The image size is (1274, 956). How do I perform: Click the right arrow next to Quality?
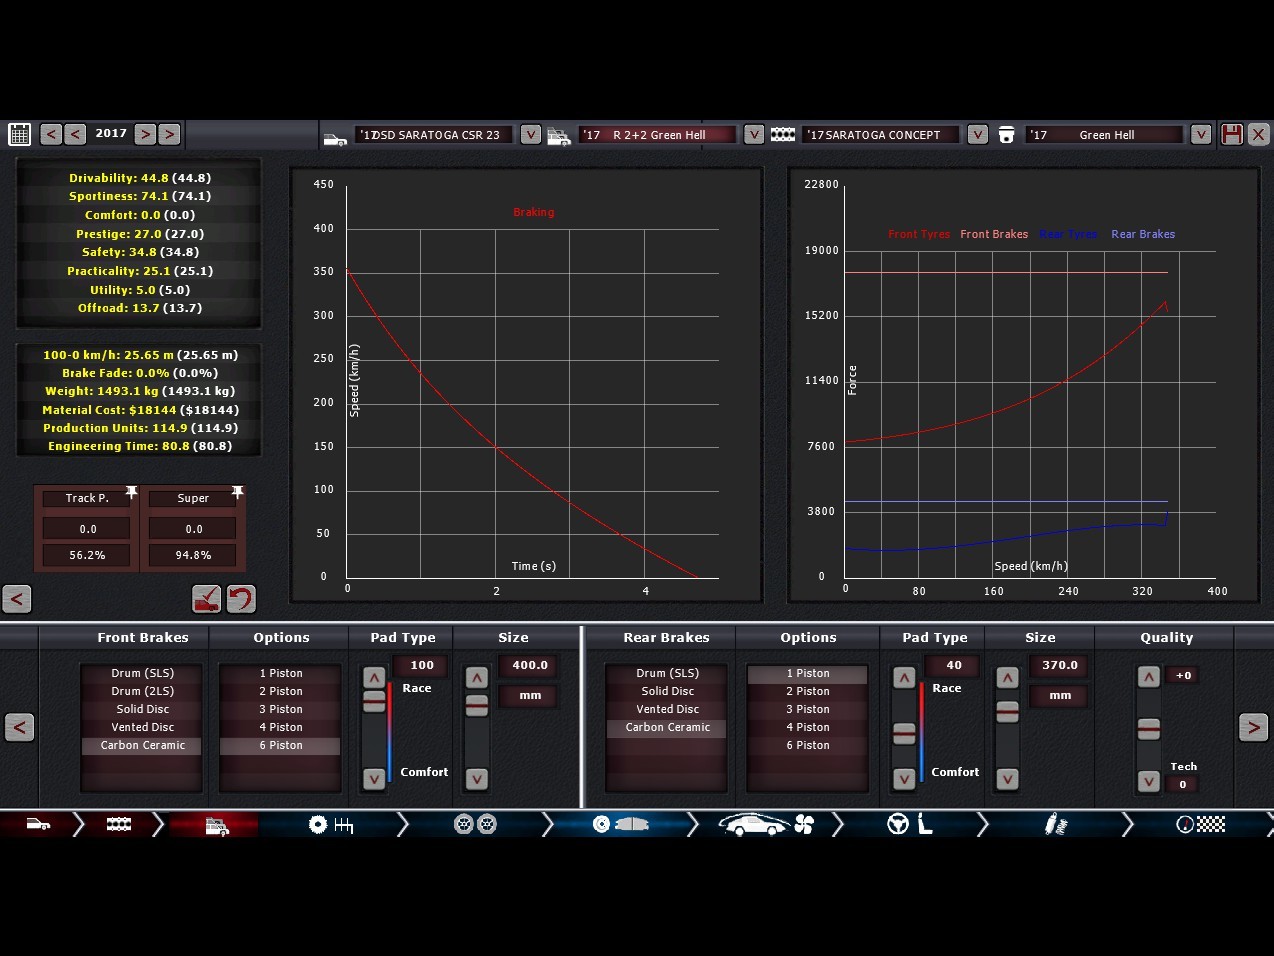click(x=1253, y=727)
